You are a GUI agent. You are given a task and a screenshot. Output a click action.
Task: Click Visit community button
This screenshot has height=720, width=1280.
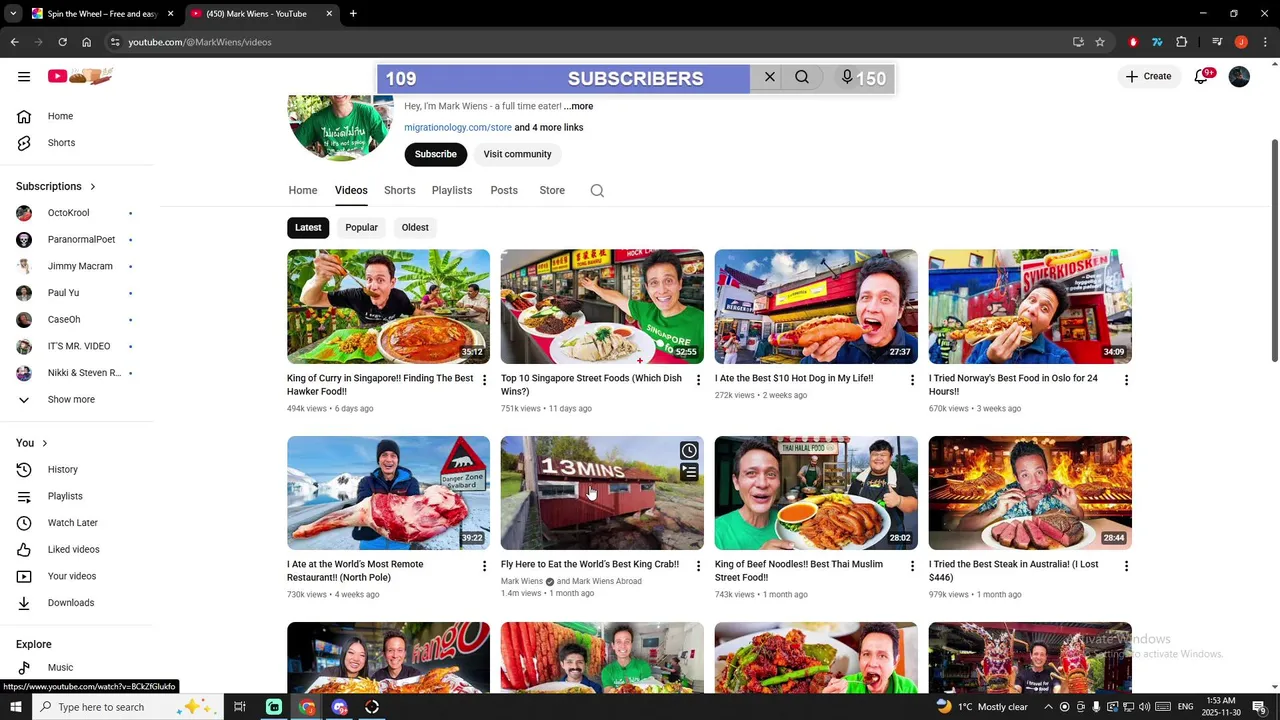[x=517, y=154]
